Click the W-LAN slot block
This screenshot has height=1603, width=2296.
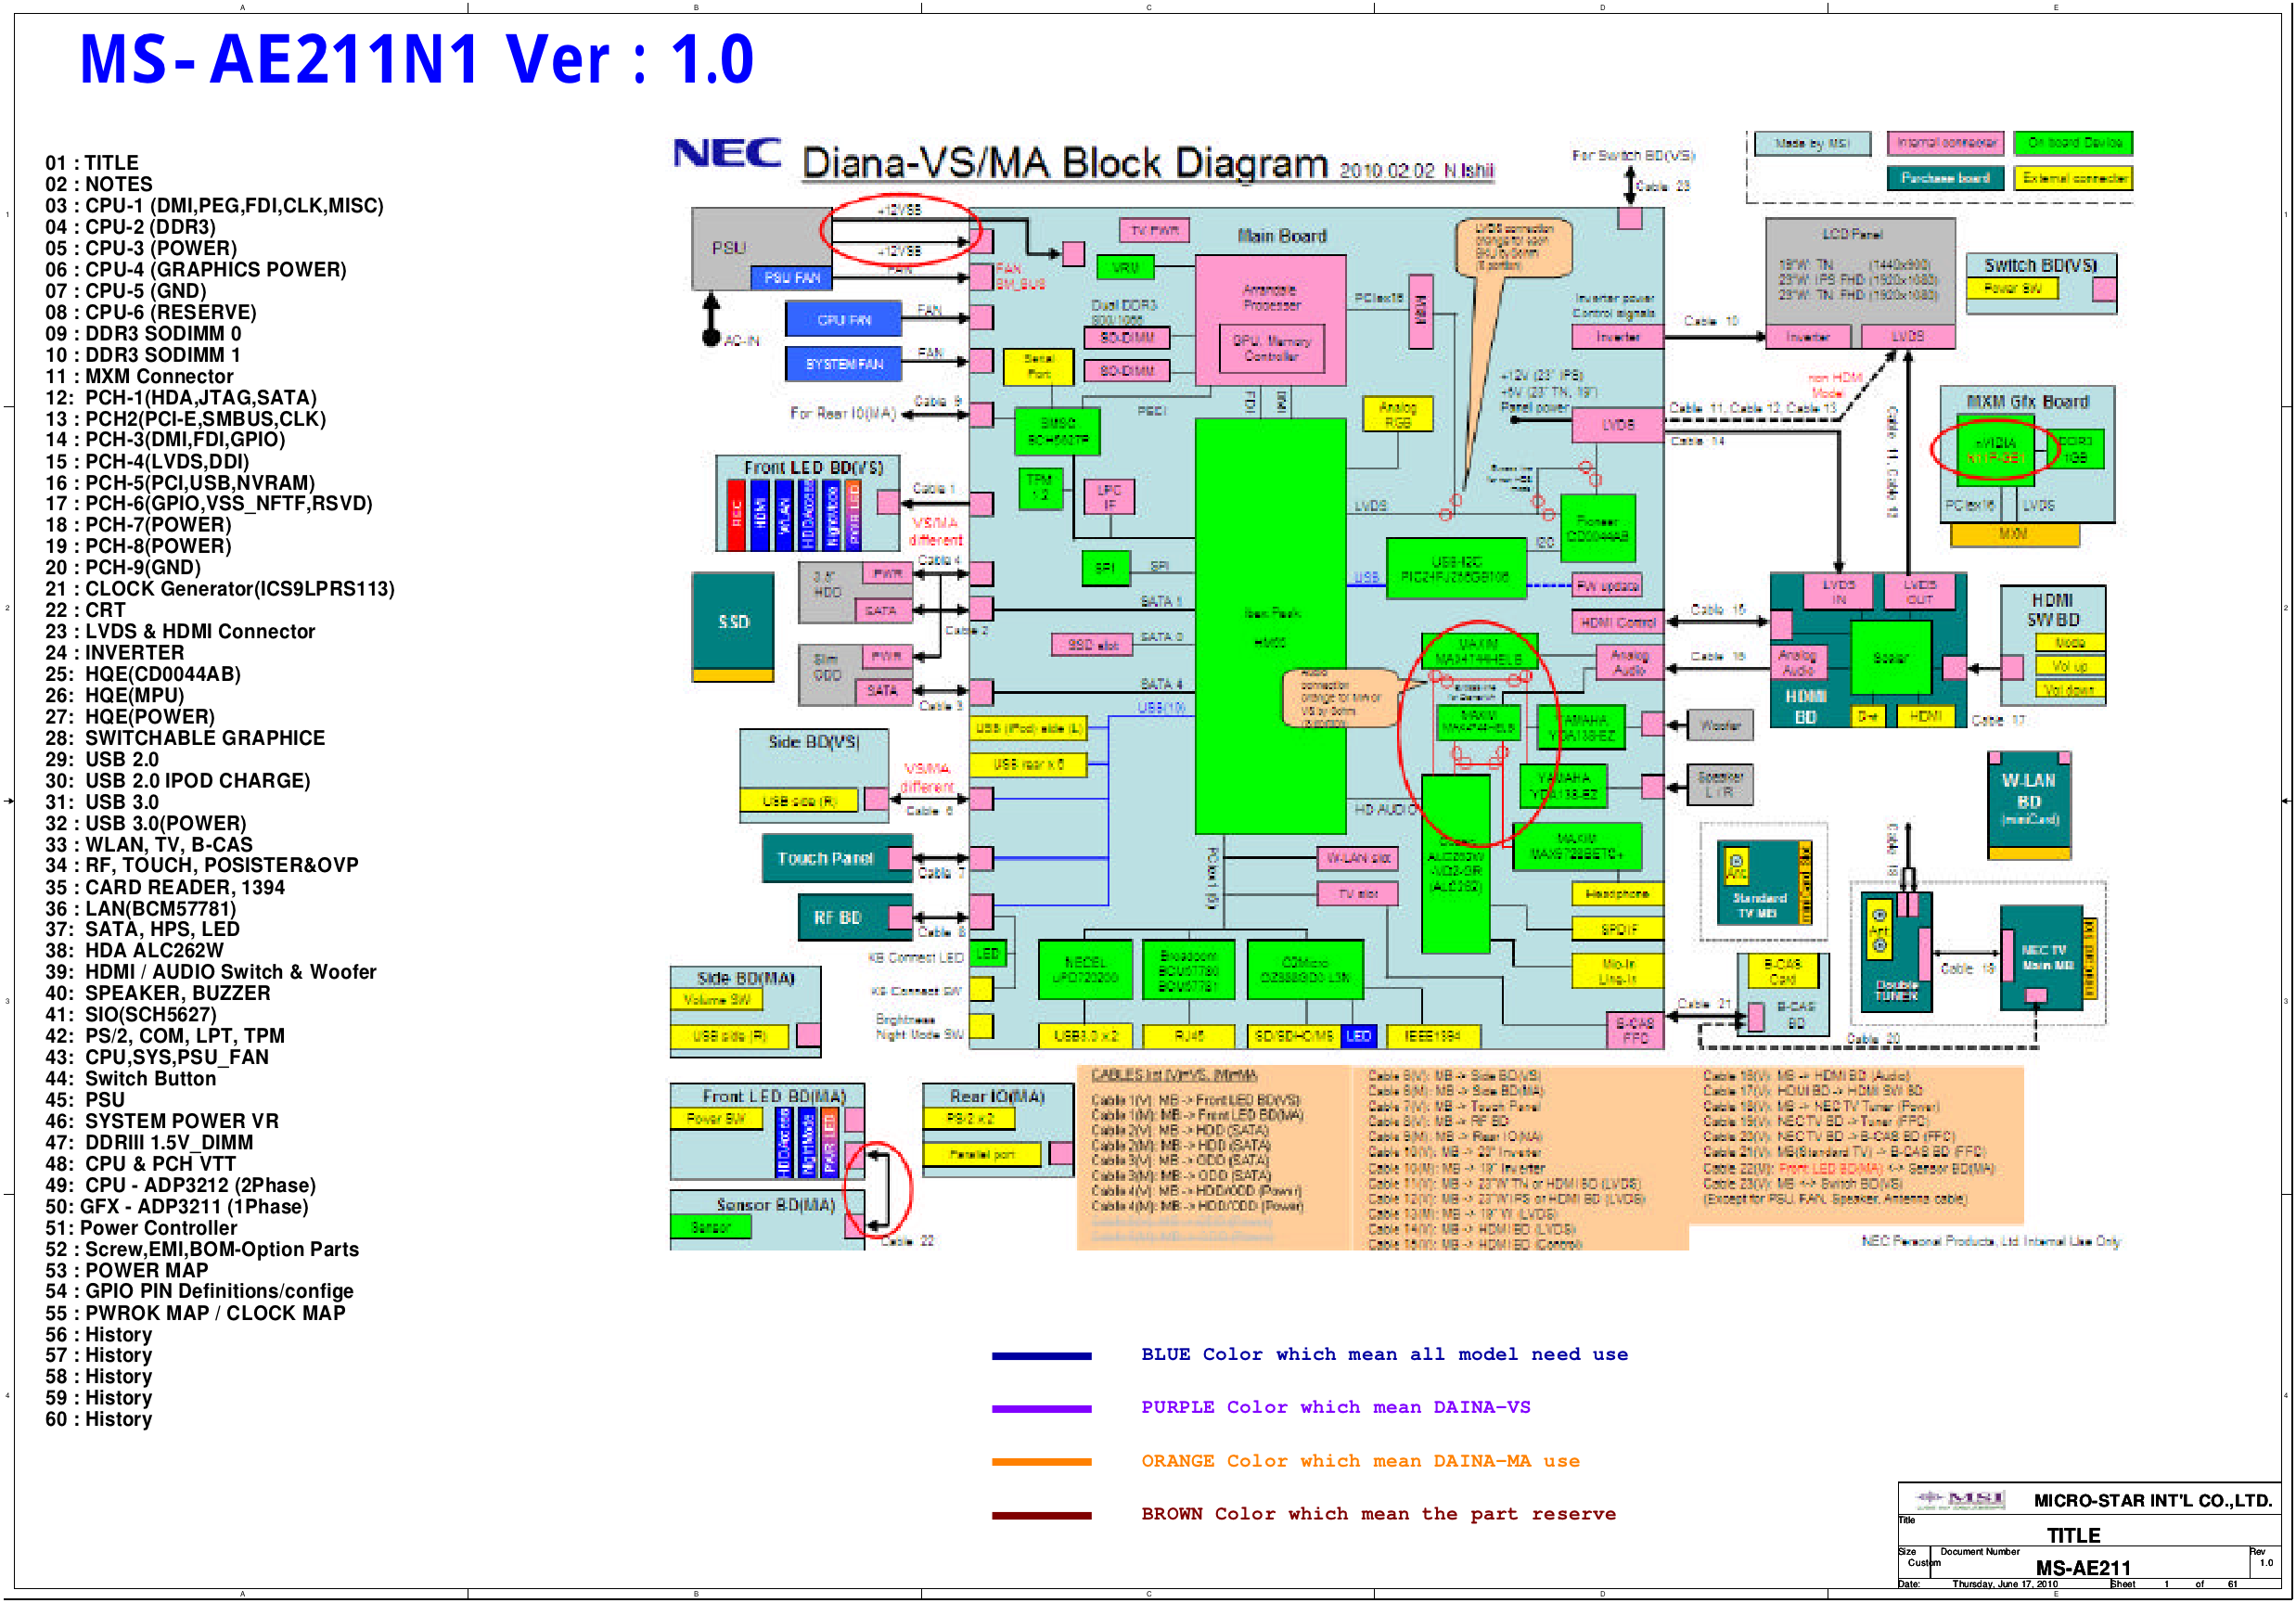(1357, 859)
